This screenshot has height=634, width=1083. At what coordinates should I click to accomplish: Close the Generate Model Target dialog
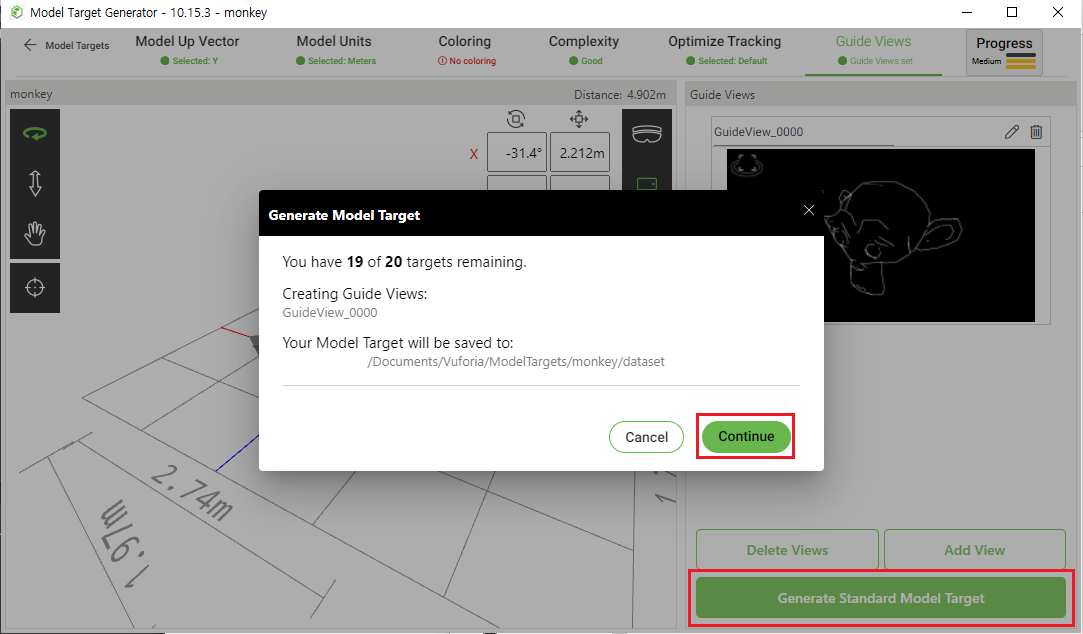pos(809,210)
